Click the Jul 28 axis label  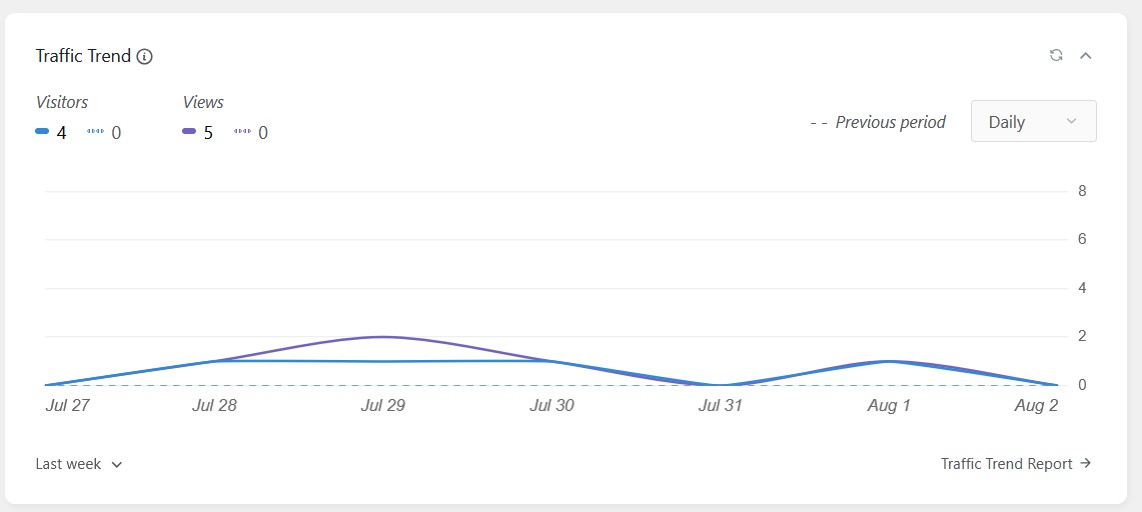tap(214, 406)
